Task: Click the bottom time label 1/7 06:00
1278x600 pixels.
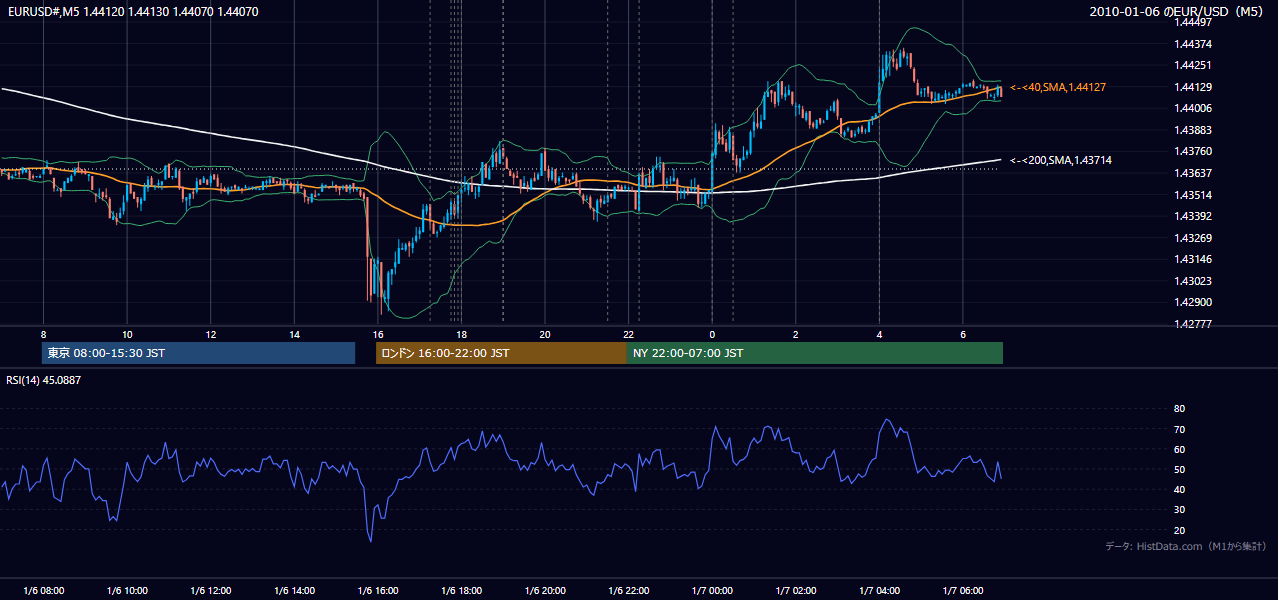Action: pos(963,591)
